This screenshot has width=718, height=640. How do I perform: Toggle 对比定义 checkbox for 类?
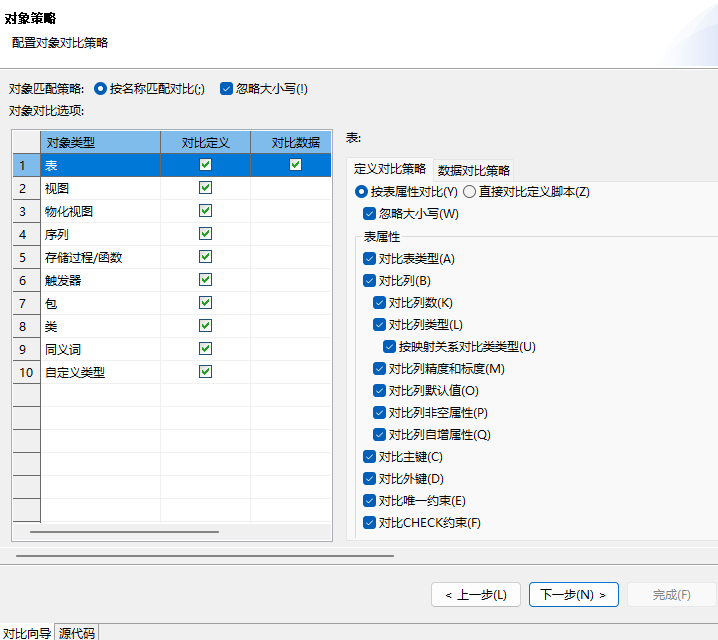click(206, 325)
